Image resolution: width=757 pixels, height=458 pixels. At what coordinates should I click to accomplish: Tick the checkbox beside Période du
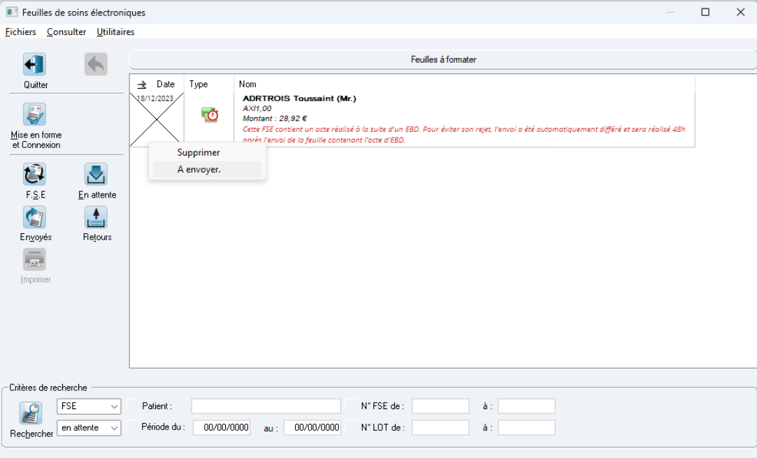[132, 428]
